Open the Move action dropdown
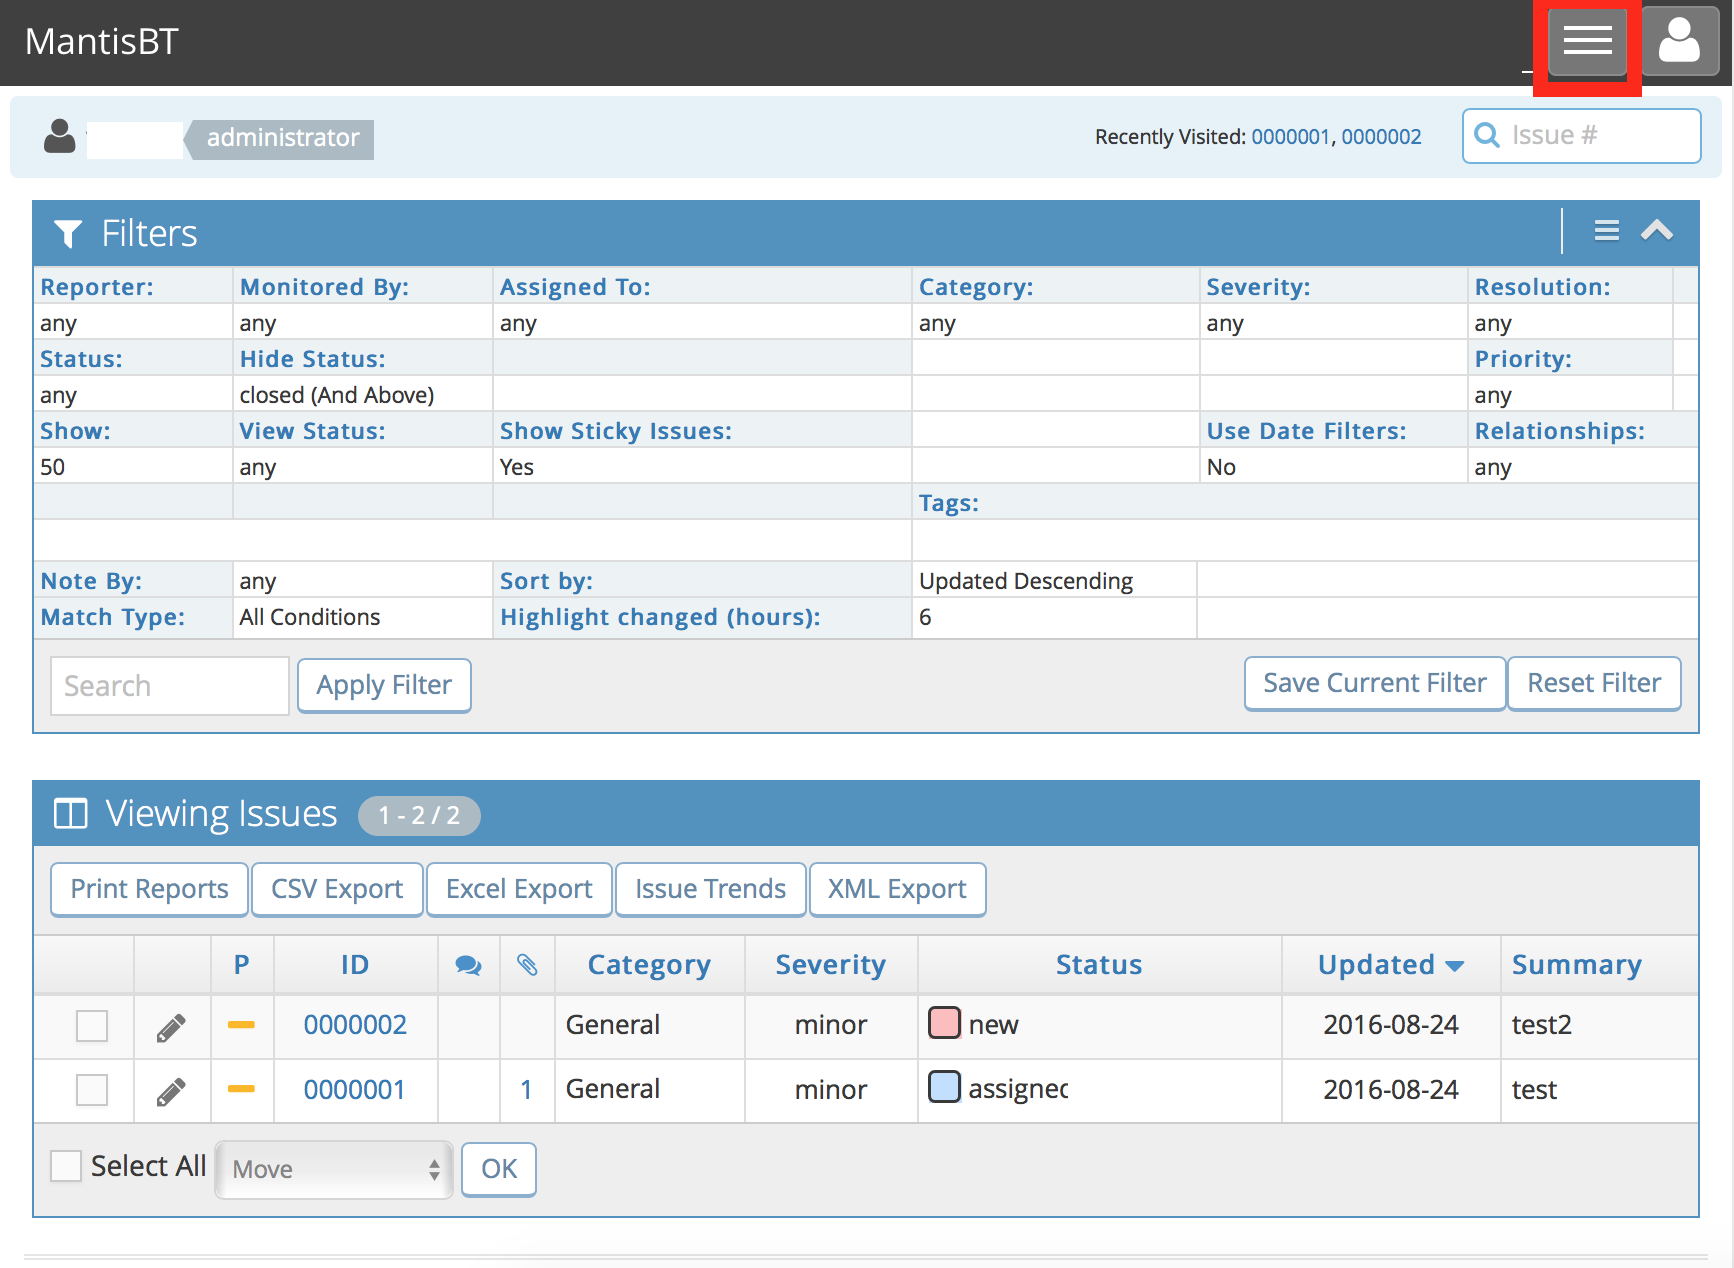The height and width of the screenshot is (1268, 1734). 334,1169
